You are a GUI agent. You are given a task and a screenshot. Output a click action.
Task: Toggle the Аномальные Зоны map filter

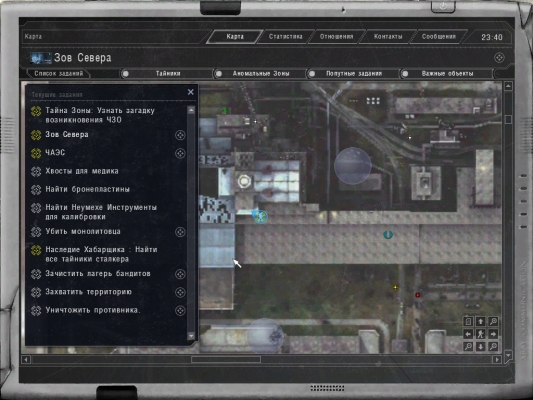pos(219,74)
